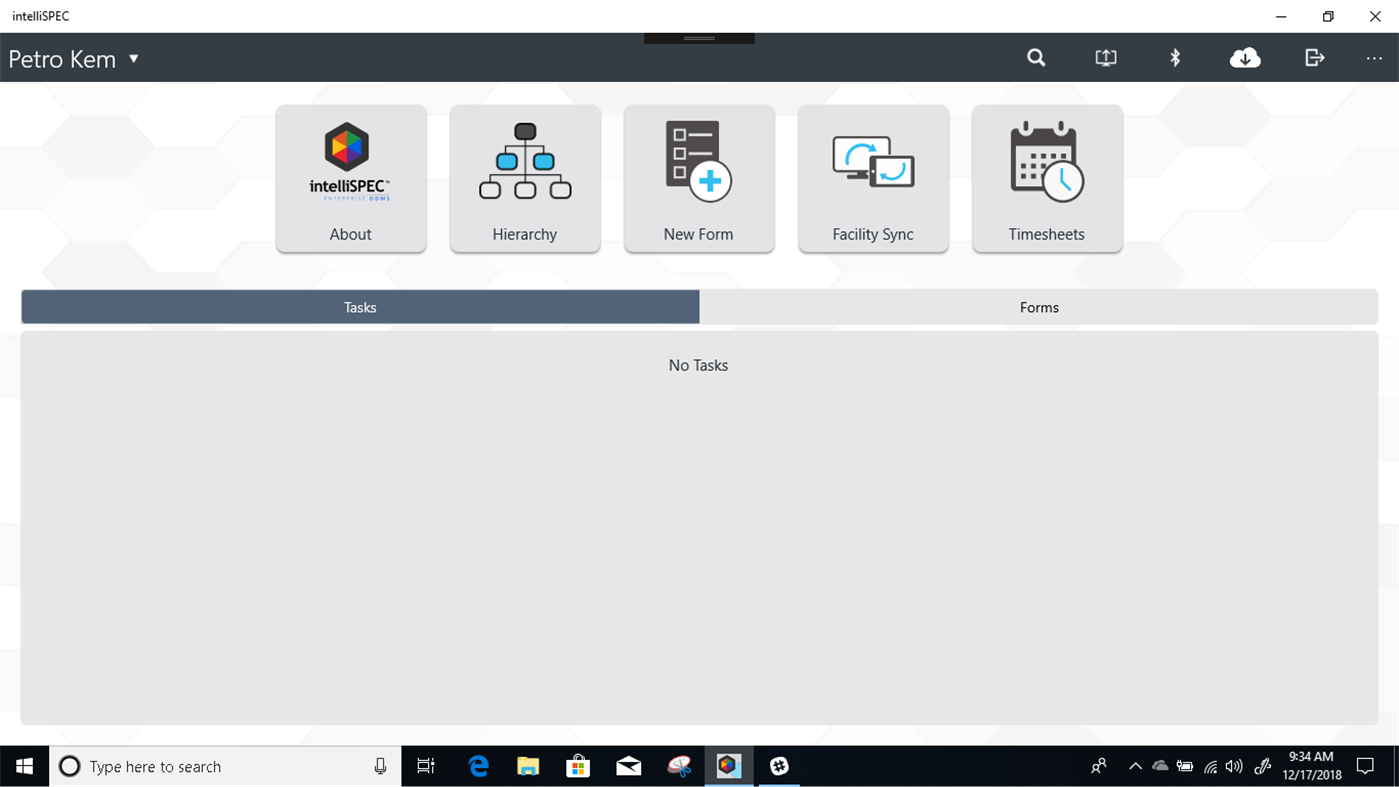This screenshot has width=1399, height=787.
Task: Select the Tasks tab
Action: pyautogui.click(x=359, y=307)
